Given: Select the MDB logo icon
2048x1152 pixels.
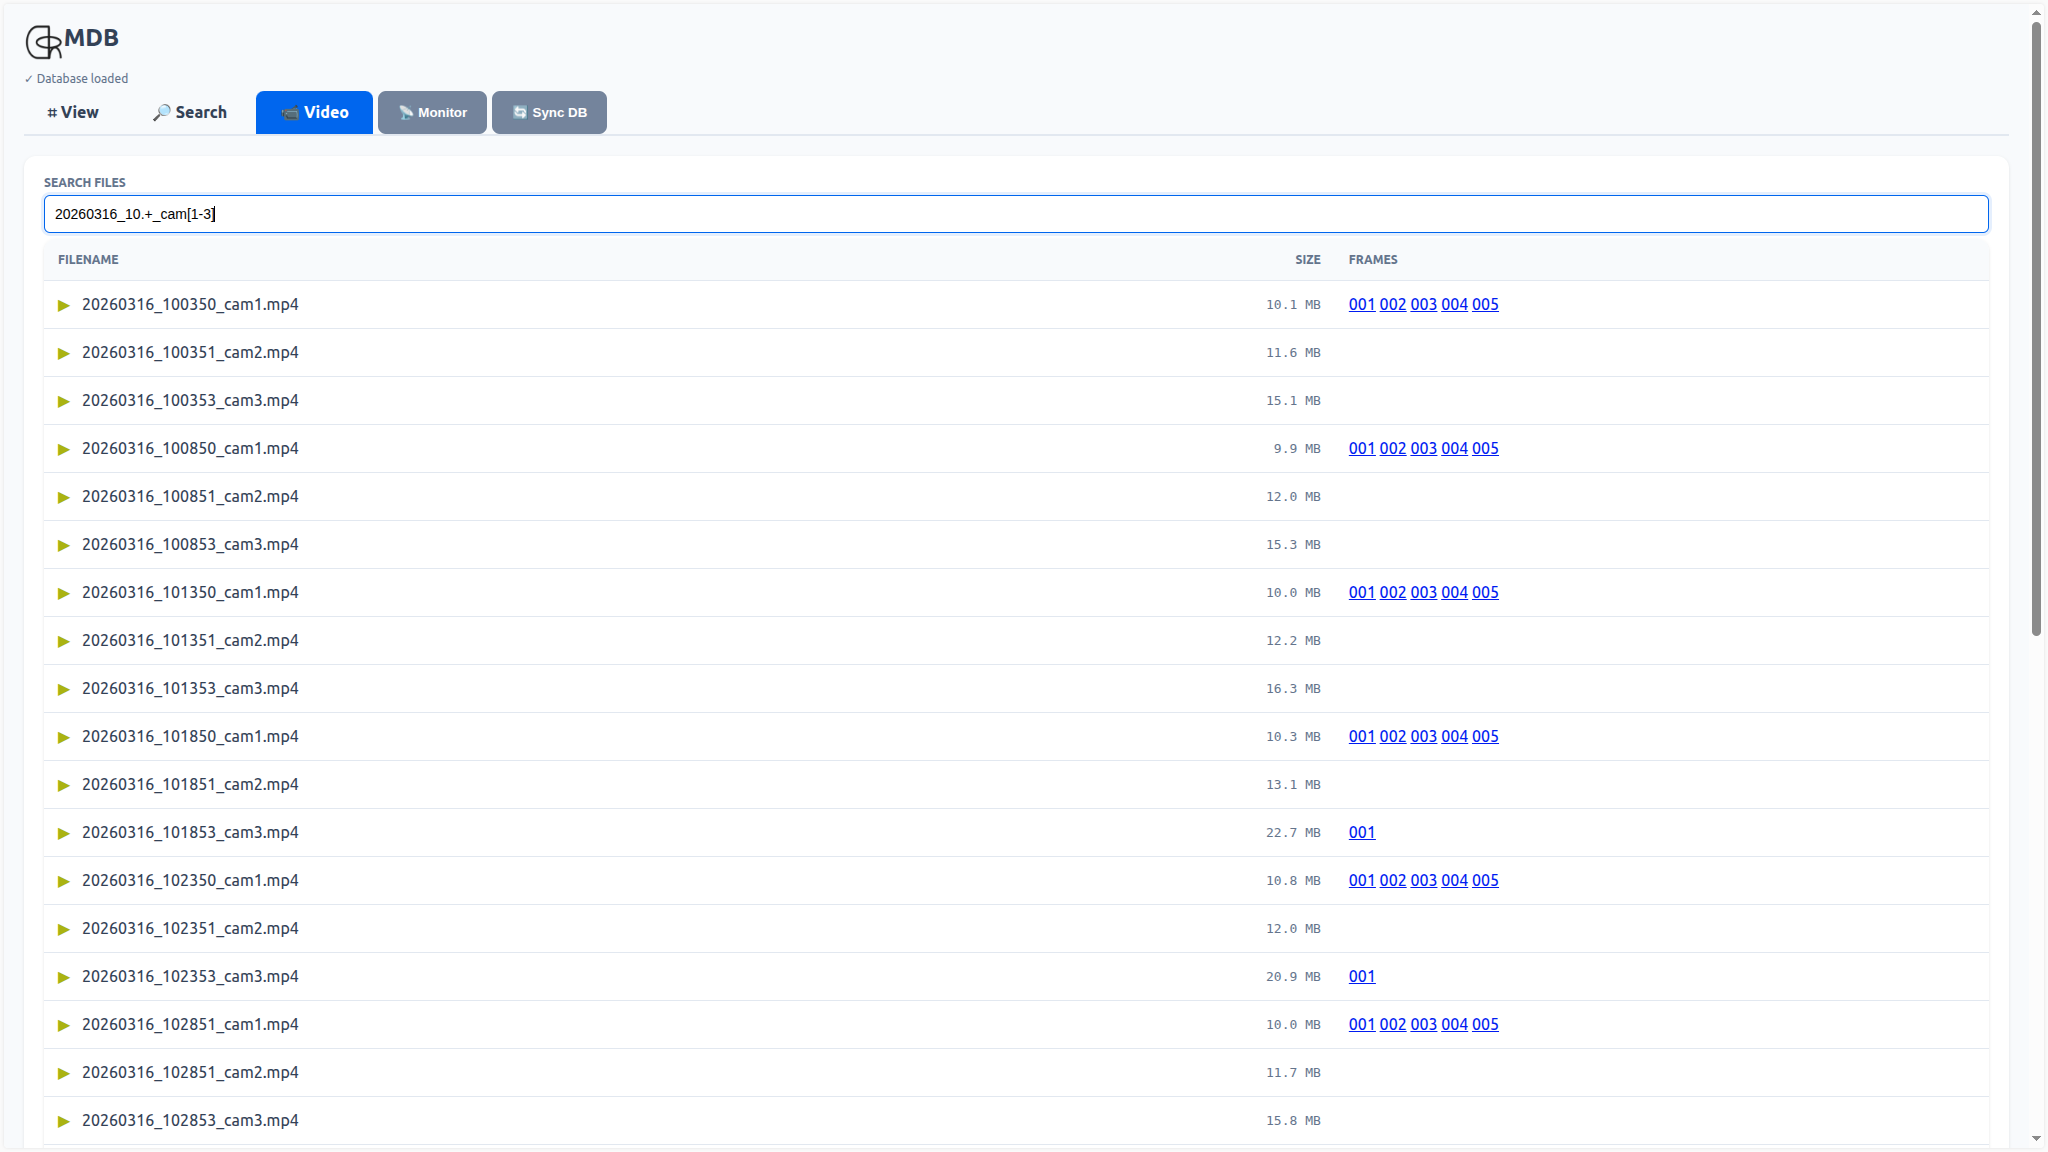Looking at the screenshot, I should click(x=42, y=42).
